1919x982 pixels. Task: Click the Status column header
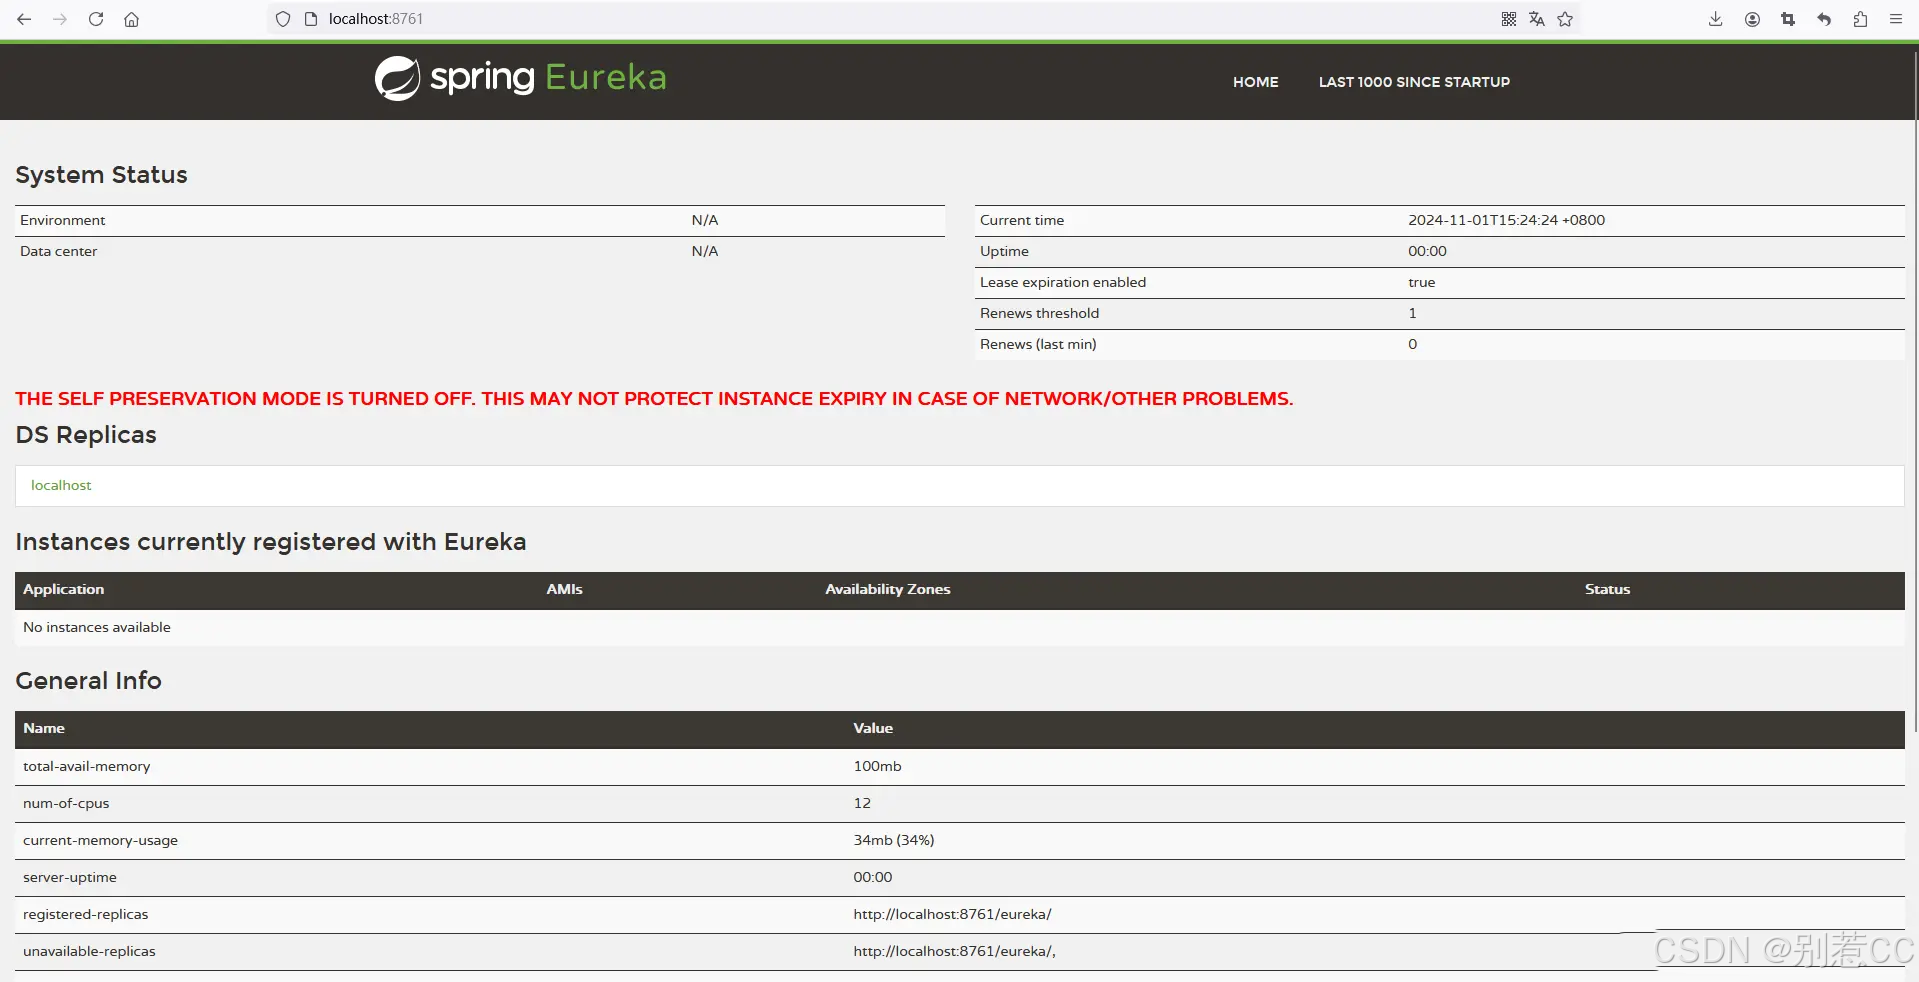pos(1607,589)
